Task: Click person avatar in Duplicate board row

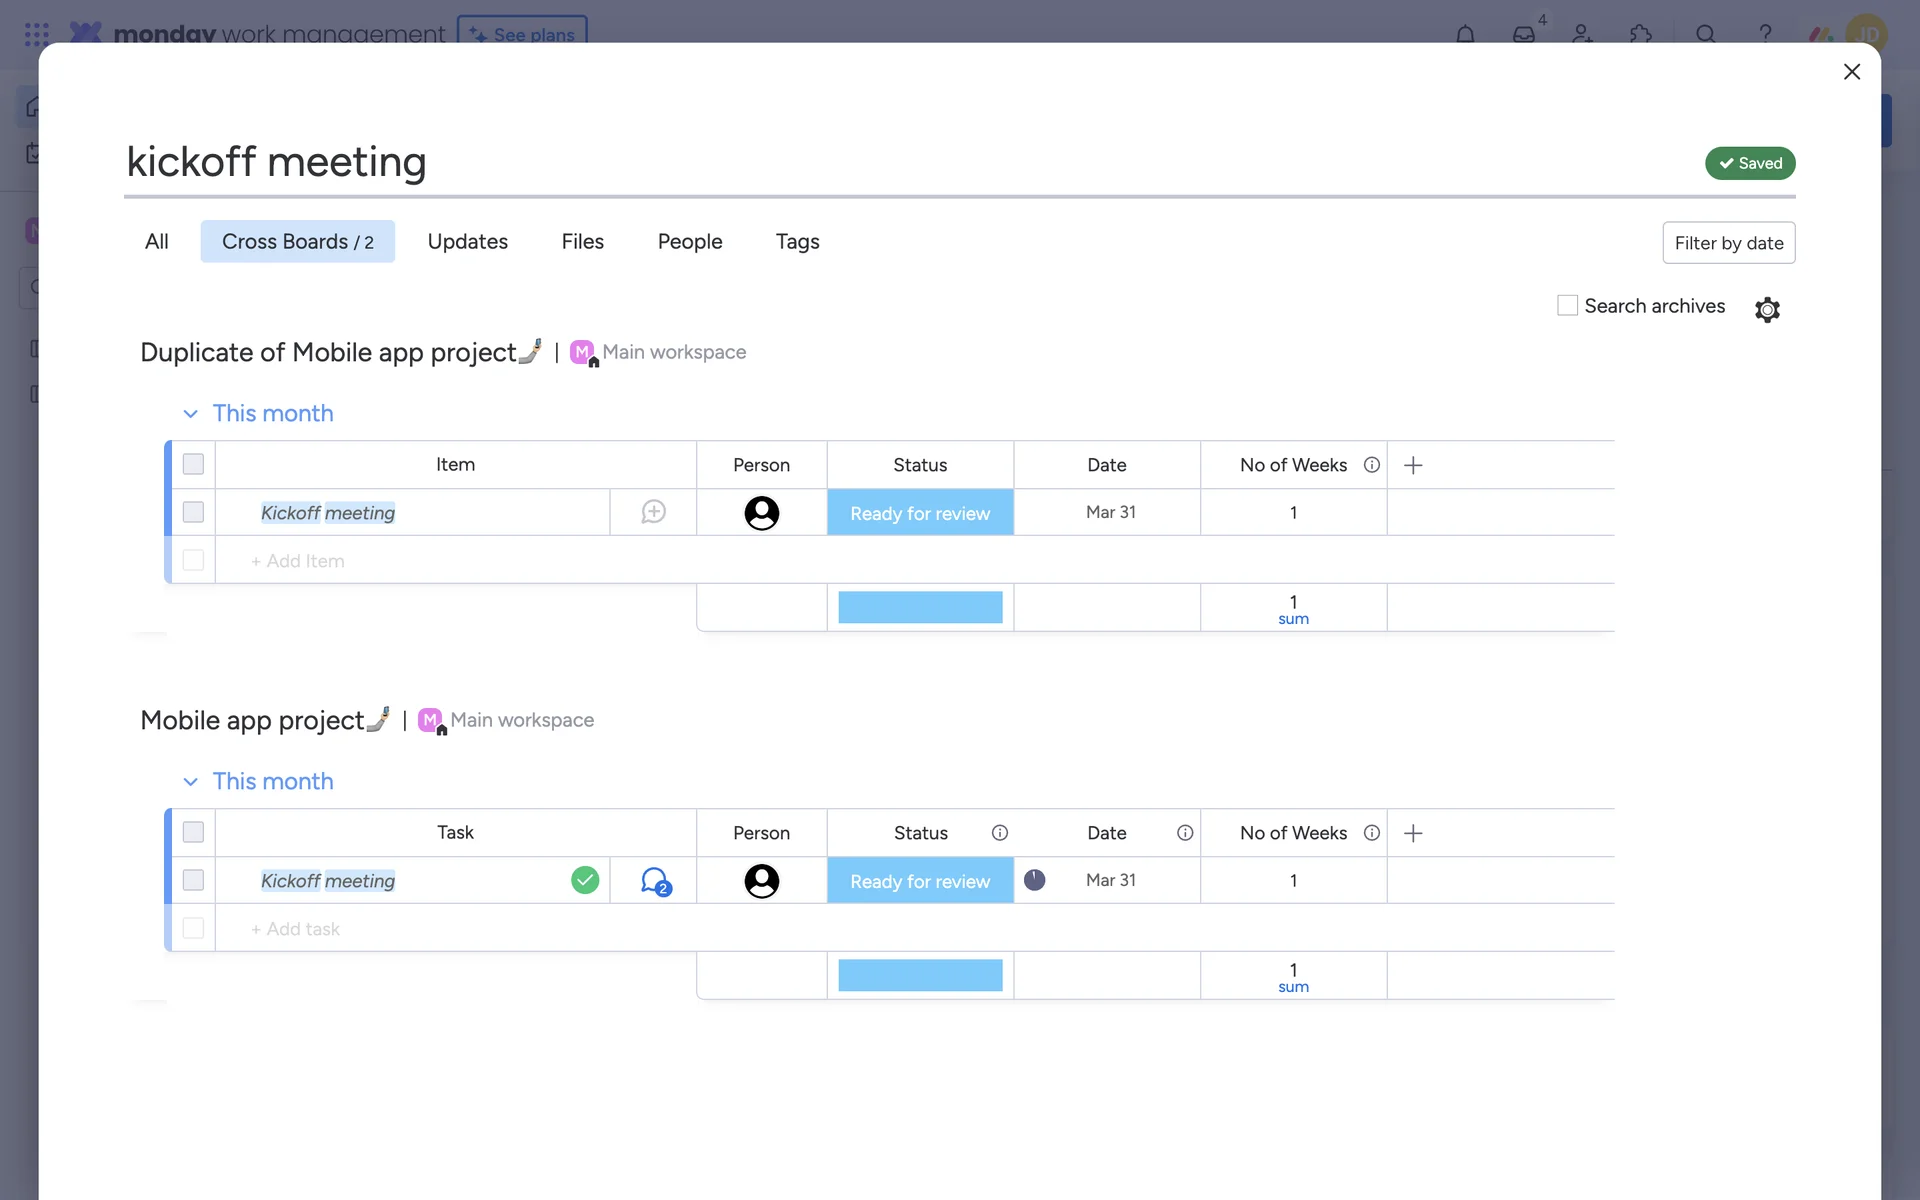Action: [x=761, y=513]
